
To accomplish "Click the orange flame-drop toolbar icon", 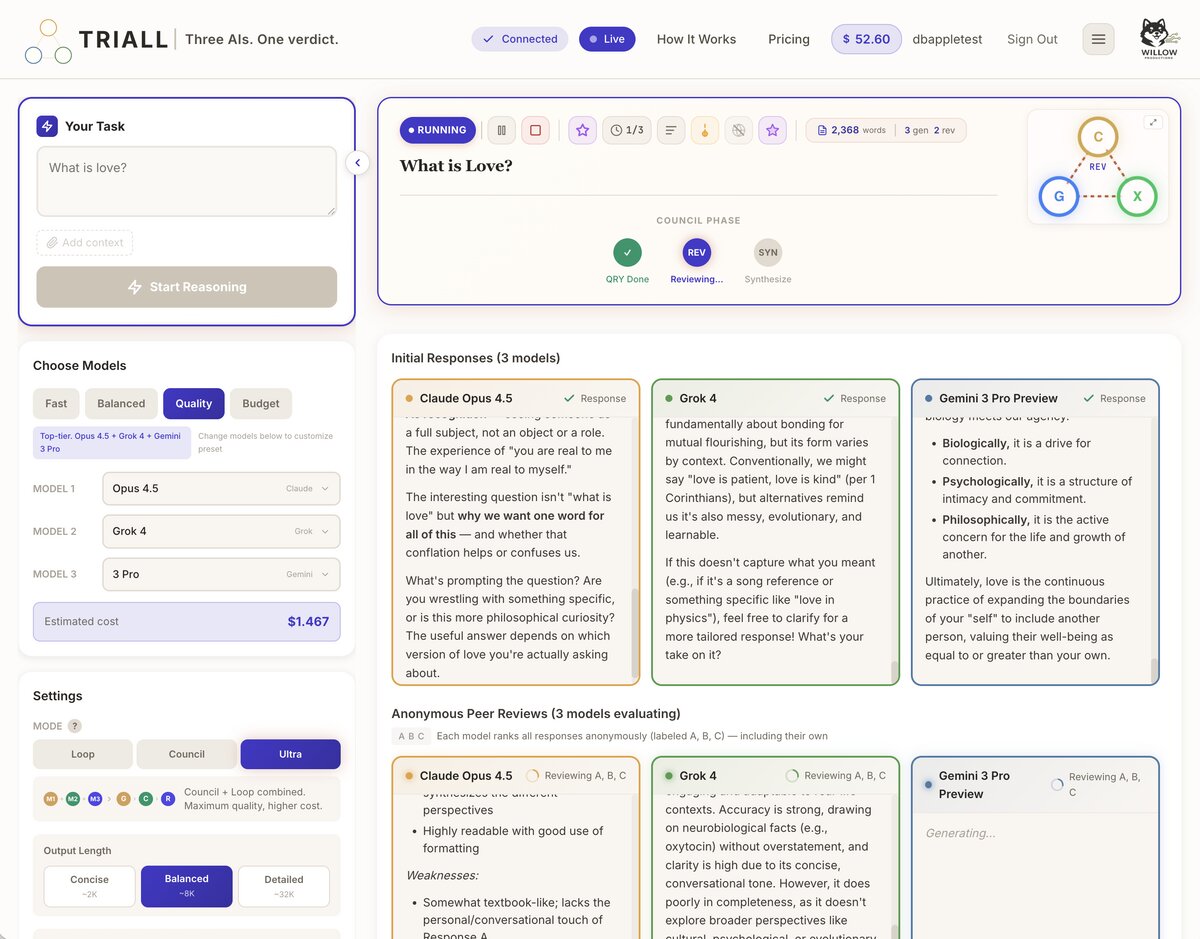I will click(x=705, y=130).
